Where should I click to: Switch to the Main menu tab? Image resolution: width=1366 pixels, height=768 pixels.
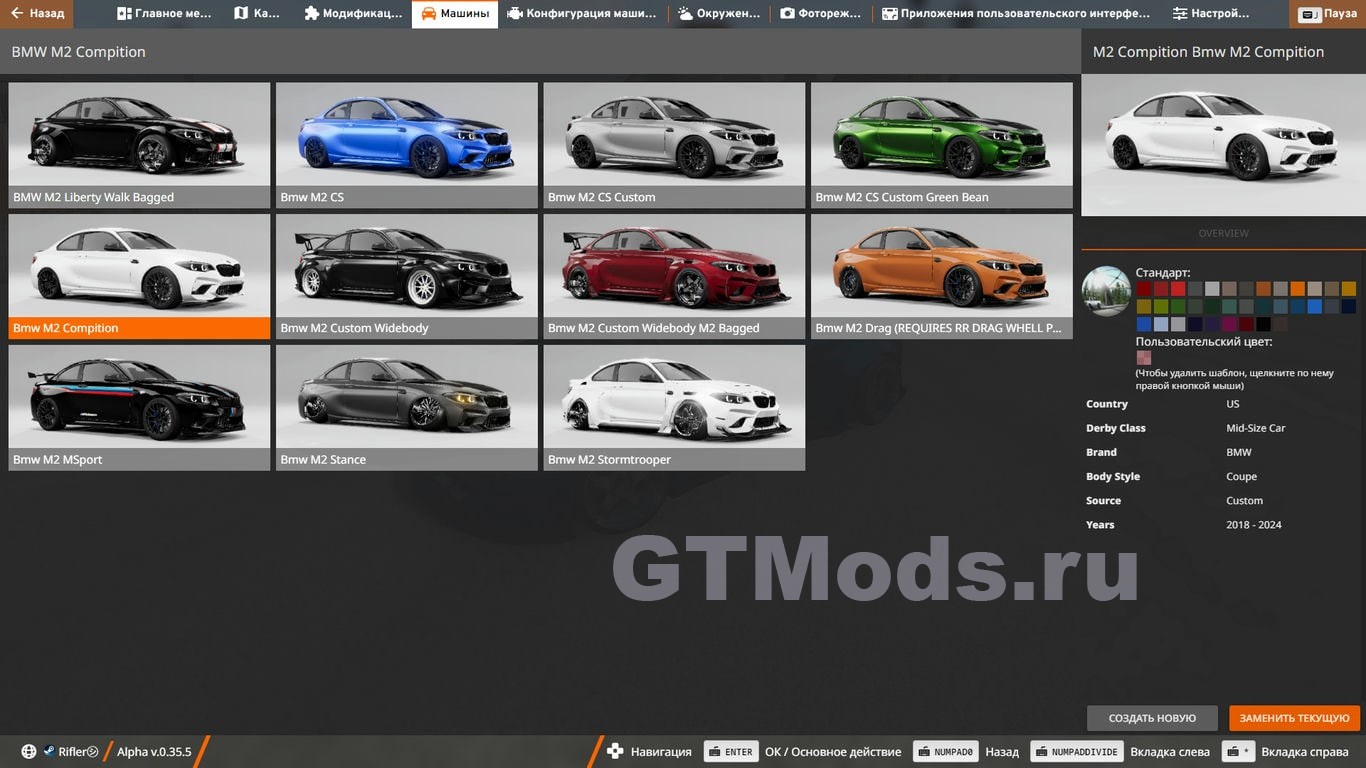click(163, 14)
